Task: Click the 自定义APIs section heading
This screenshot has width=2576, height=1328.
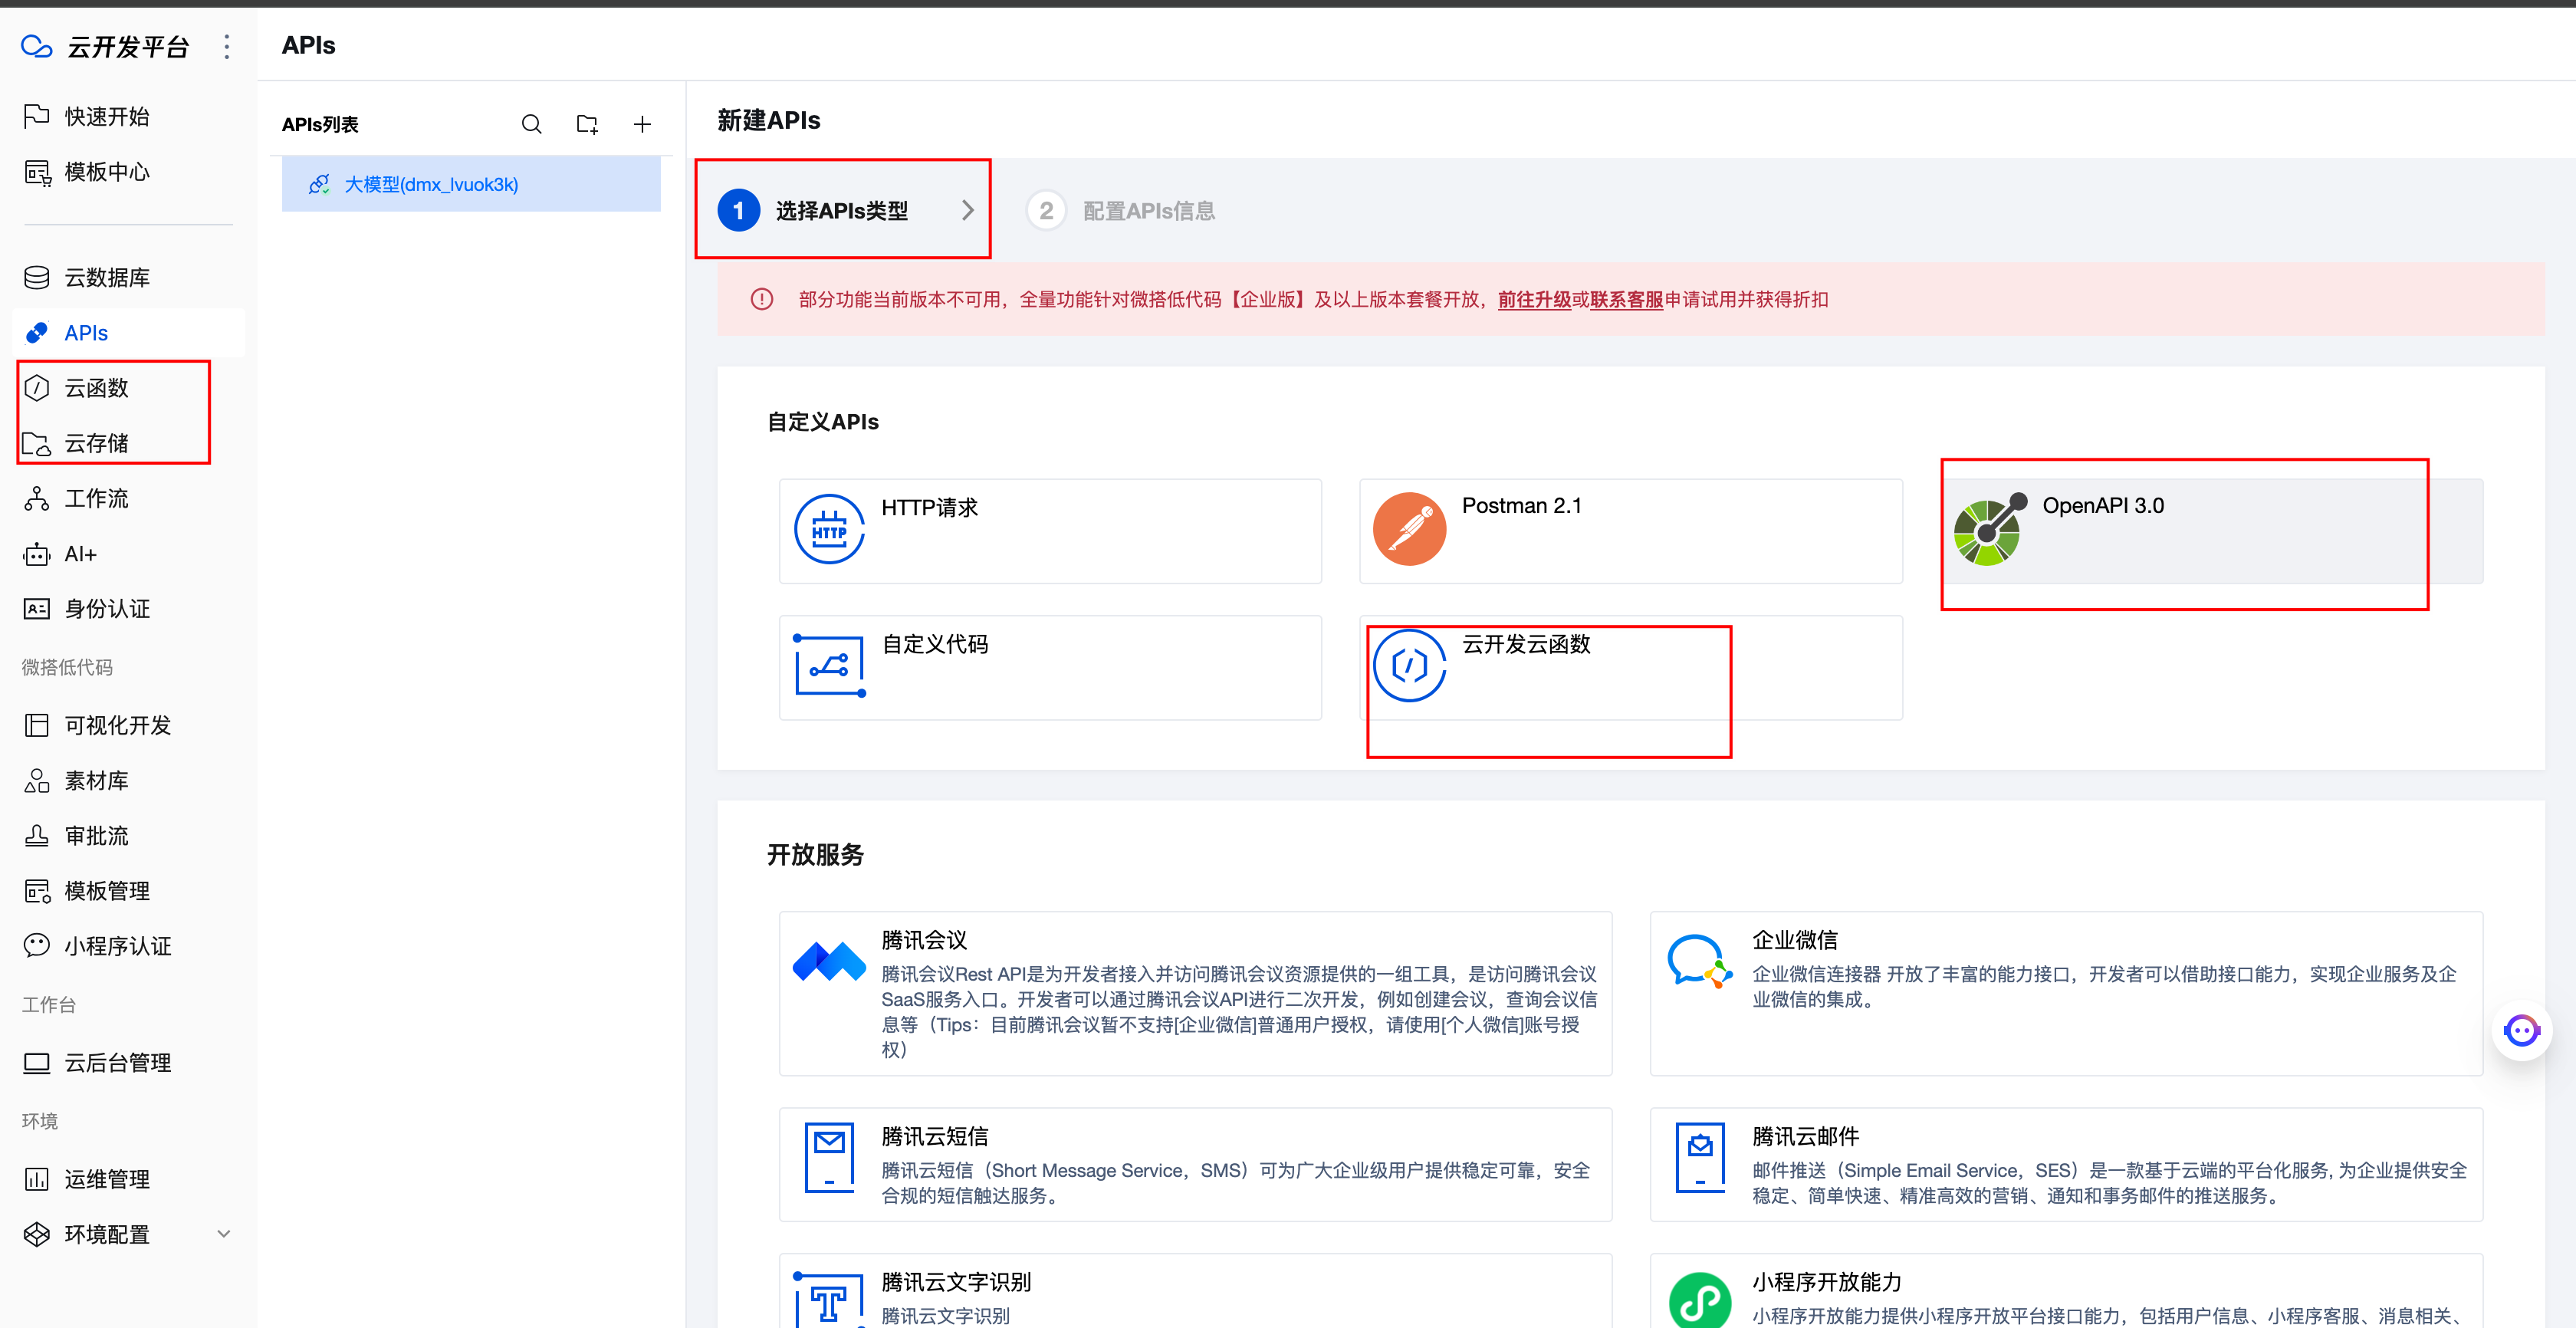Action: coord(823,422)
